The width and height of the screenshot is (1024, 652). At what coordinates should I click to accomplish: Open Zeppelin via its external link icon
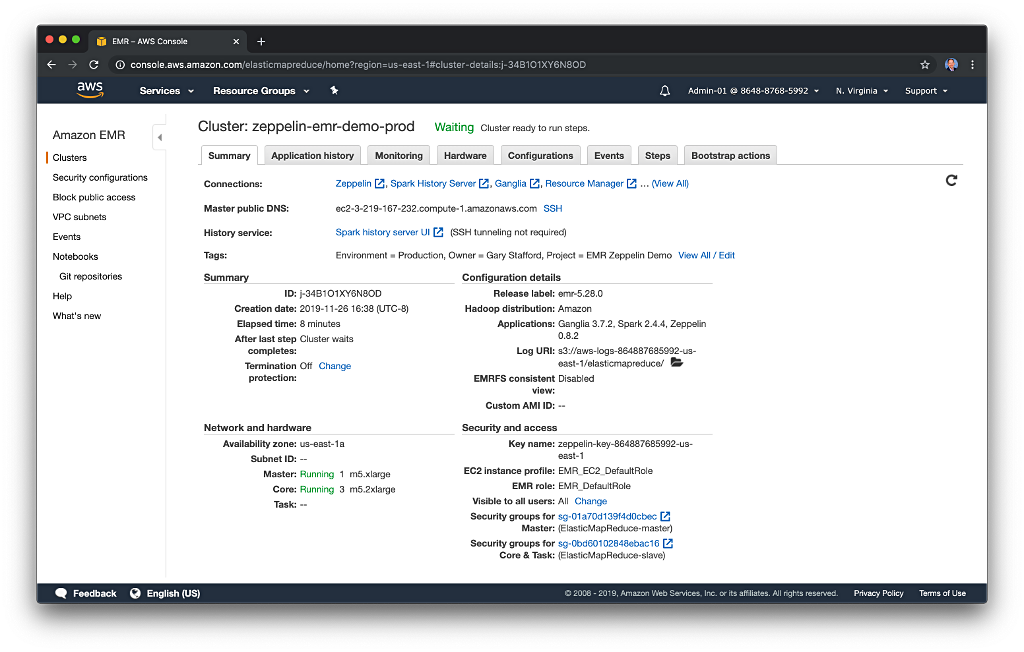coord(378,183)
